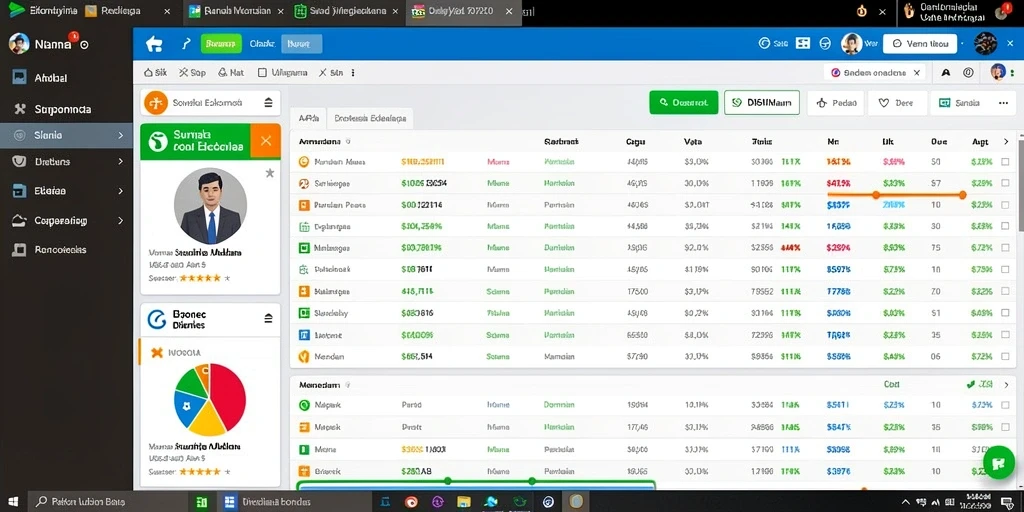1024x512 pixels.
Task: Click the Surponinca tools icon in sidebar
Action: point(20,109)
